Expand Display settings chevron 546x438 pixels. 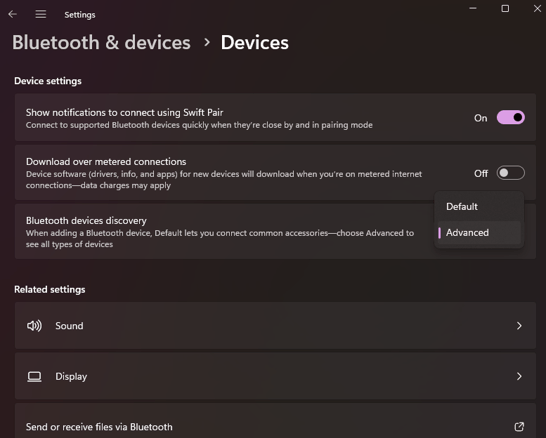519,376
